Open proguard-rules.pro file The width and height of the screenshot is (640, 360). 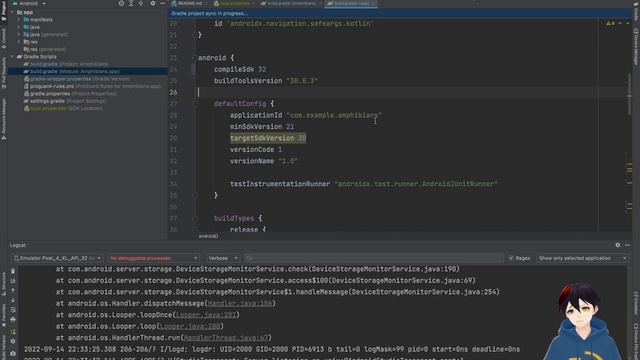(92, 86)
